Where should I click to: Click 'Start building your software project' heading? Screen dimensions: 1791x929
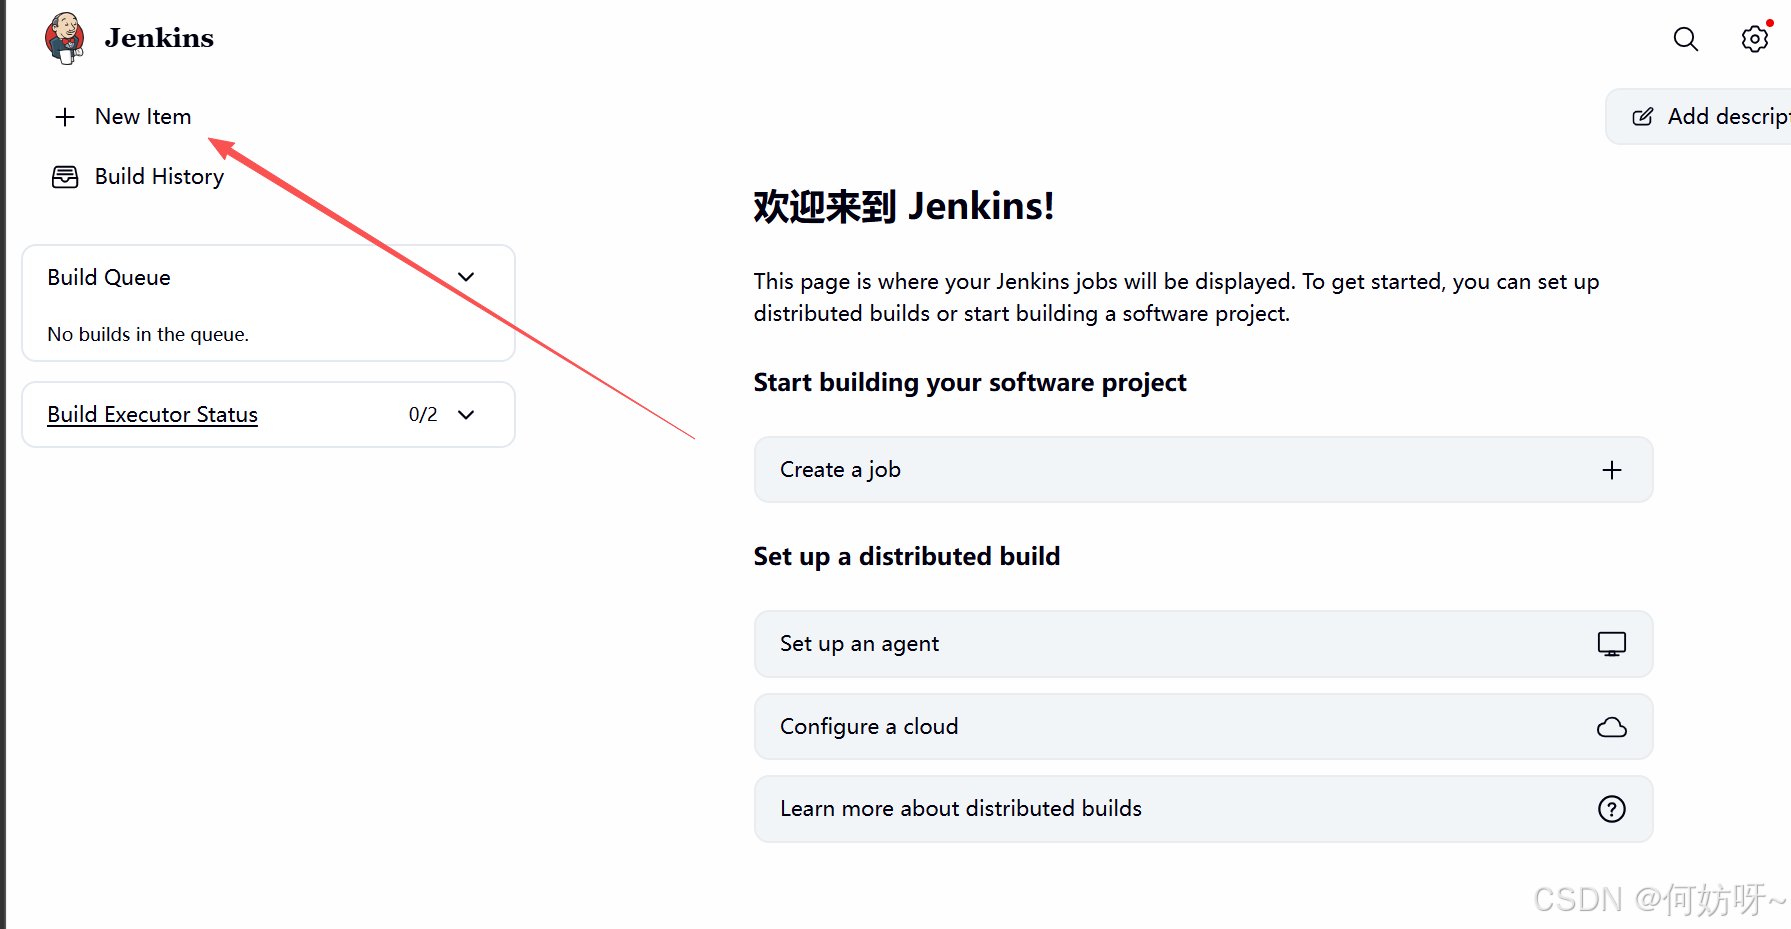pyautogui.click(x=970, y=382)
